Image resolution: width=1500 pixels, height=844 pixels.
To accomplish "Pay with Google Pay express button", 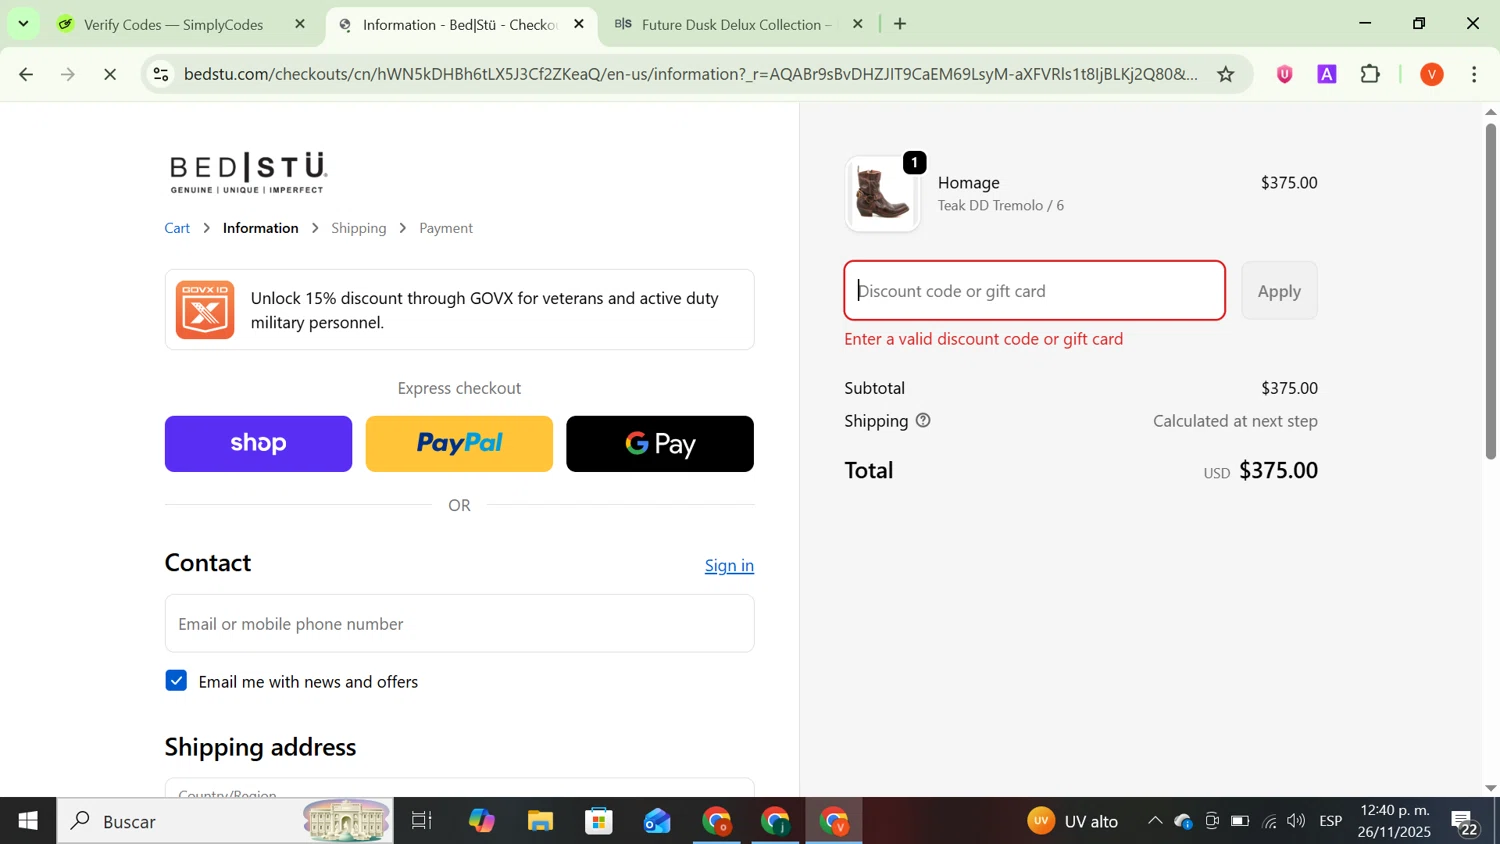I will (x=660, y=444).
